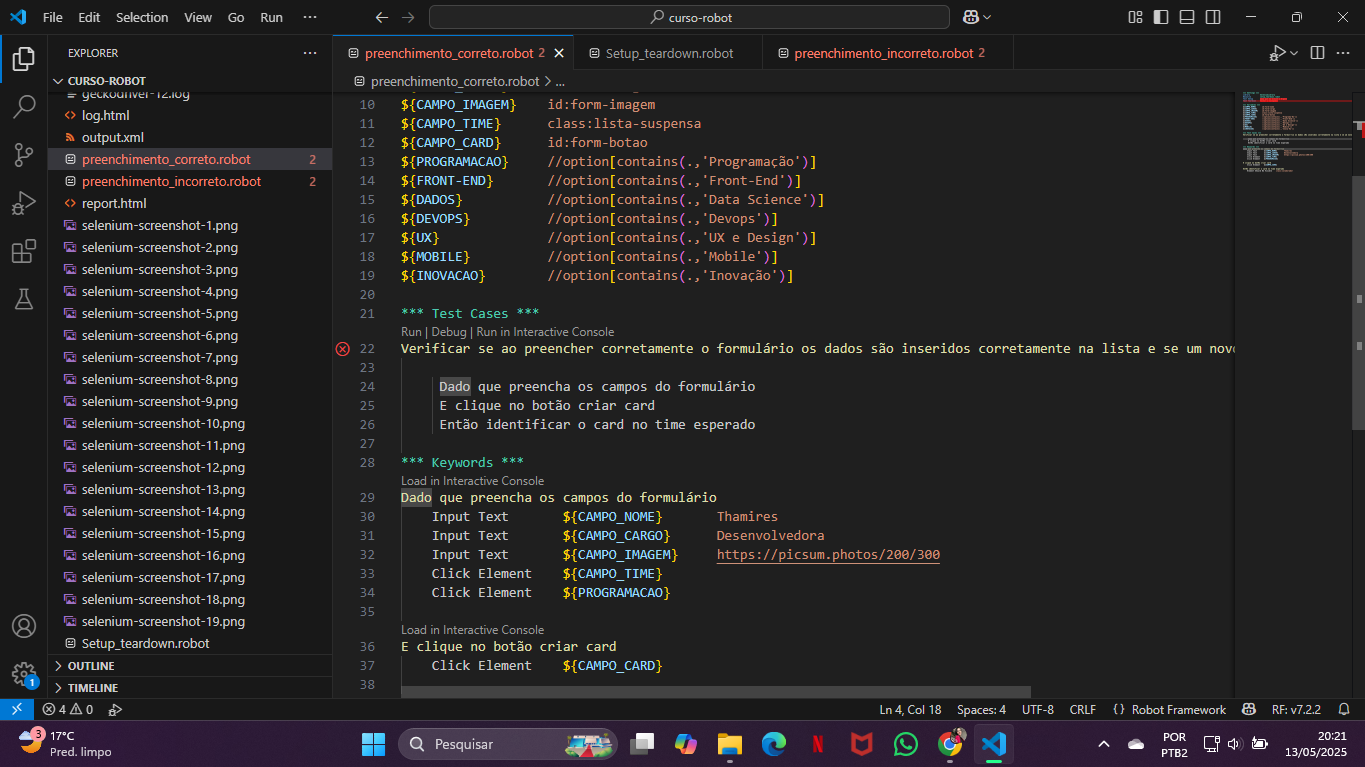The width and height of the screenshot is (1365, 767).
Task: Open the picsum.photos URL link in editor
Action: point(828,555)
